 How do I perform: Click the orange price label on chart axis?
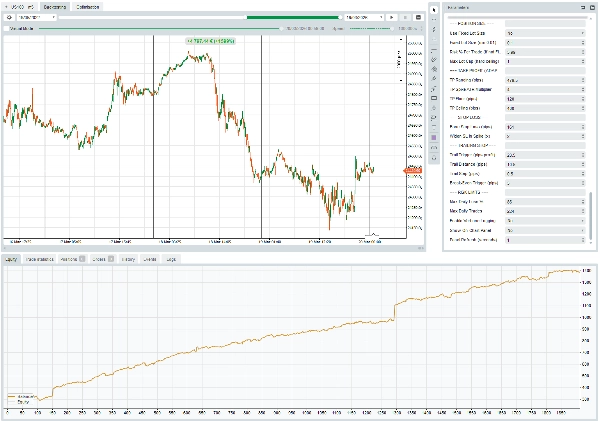(x=413, y=171)
